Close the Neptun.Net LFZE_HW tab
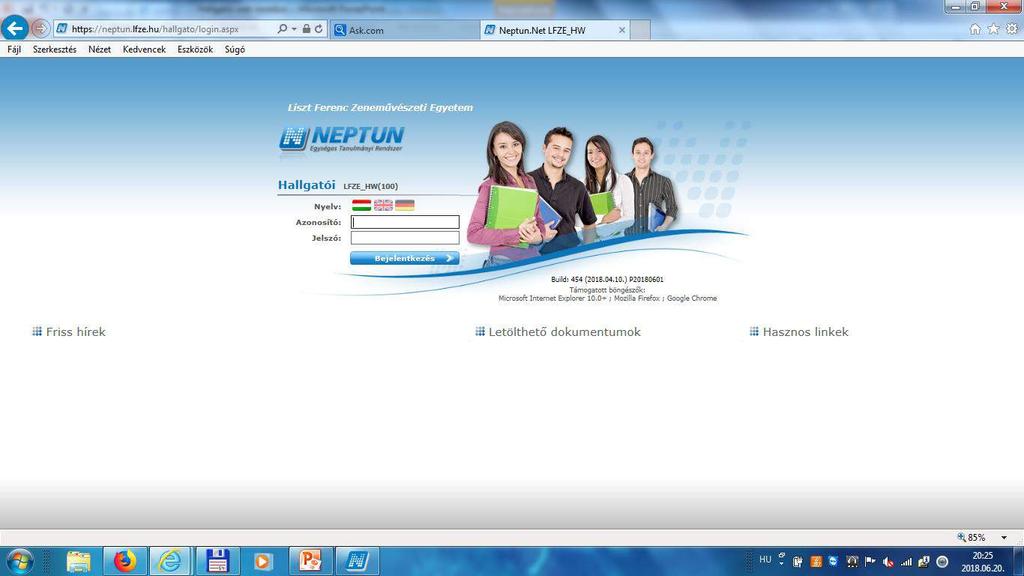This screenshot has width=1024, height=576. (622, 30)
